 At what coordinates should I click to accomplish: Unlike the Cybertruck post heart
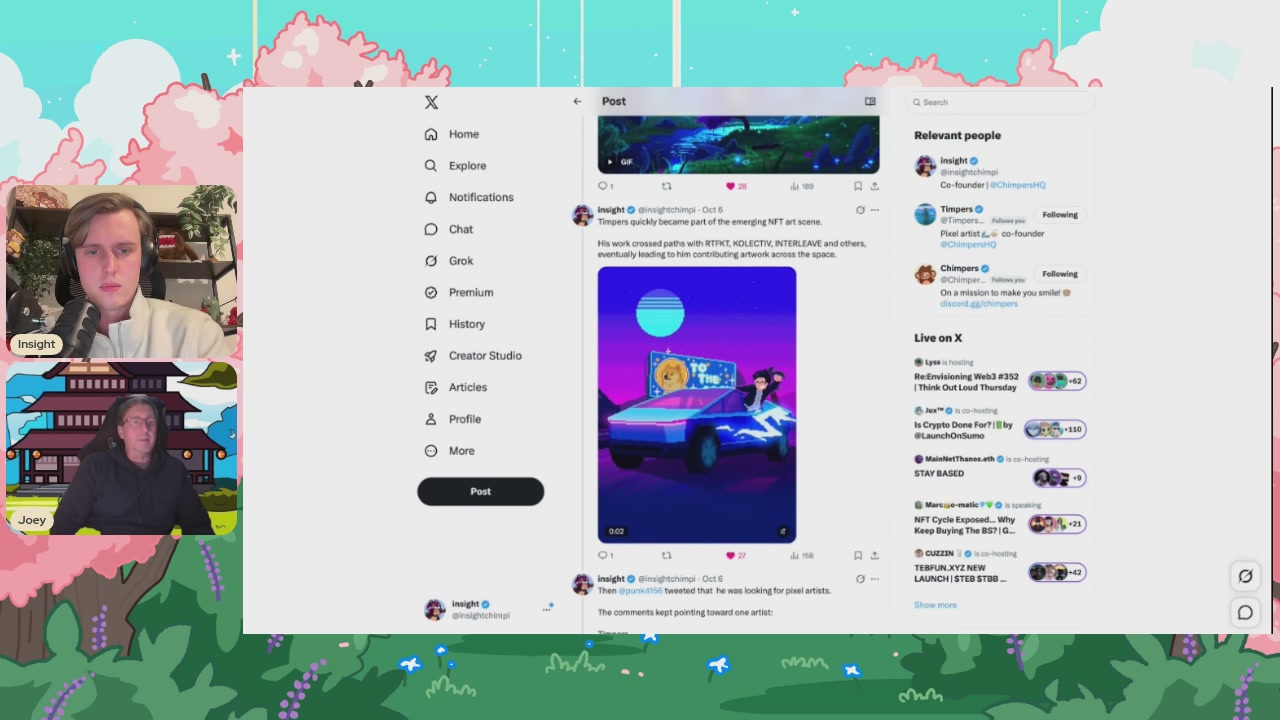tap(730, 555)
